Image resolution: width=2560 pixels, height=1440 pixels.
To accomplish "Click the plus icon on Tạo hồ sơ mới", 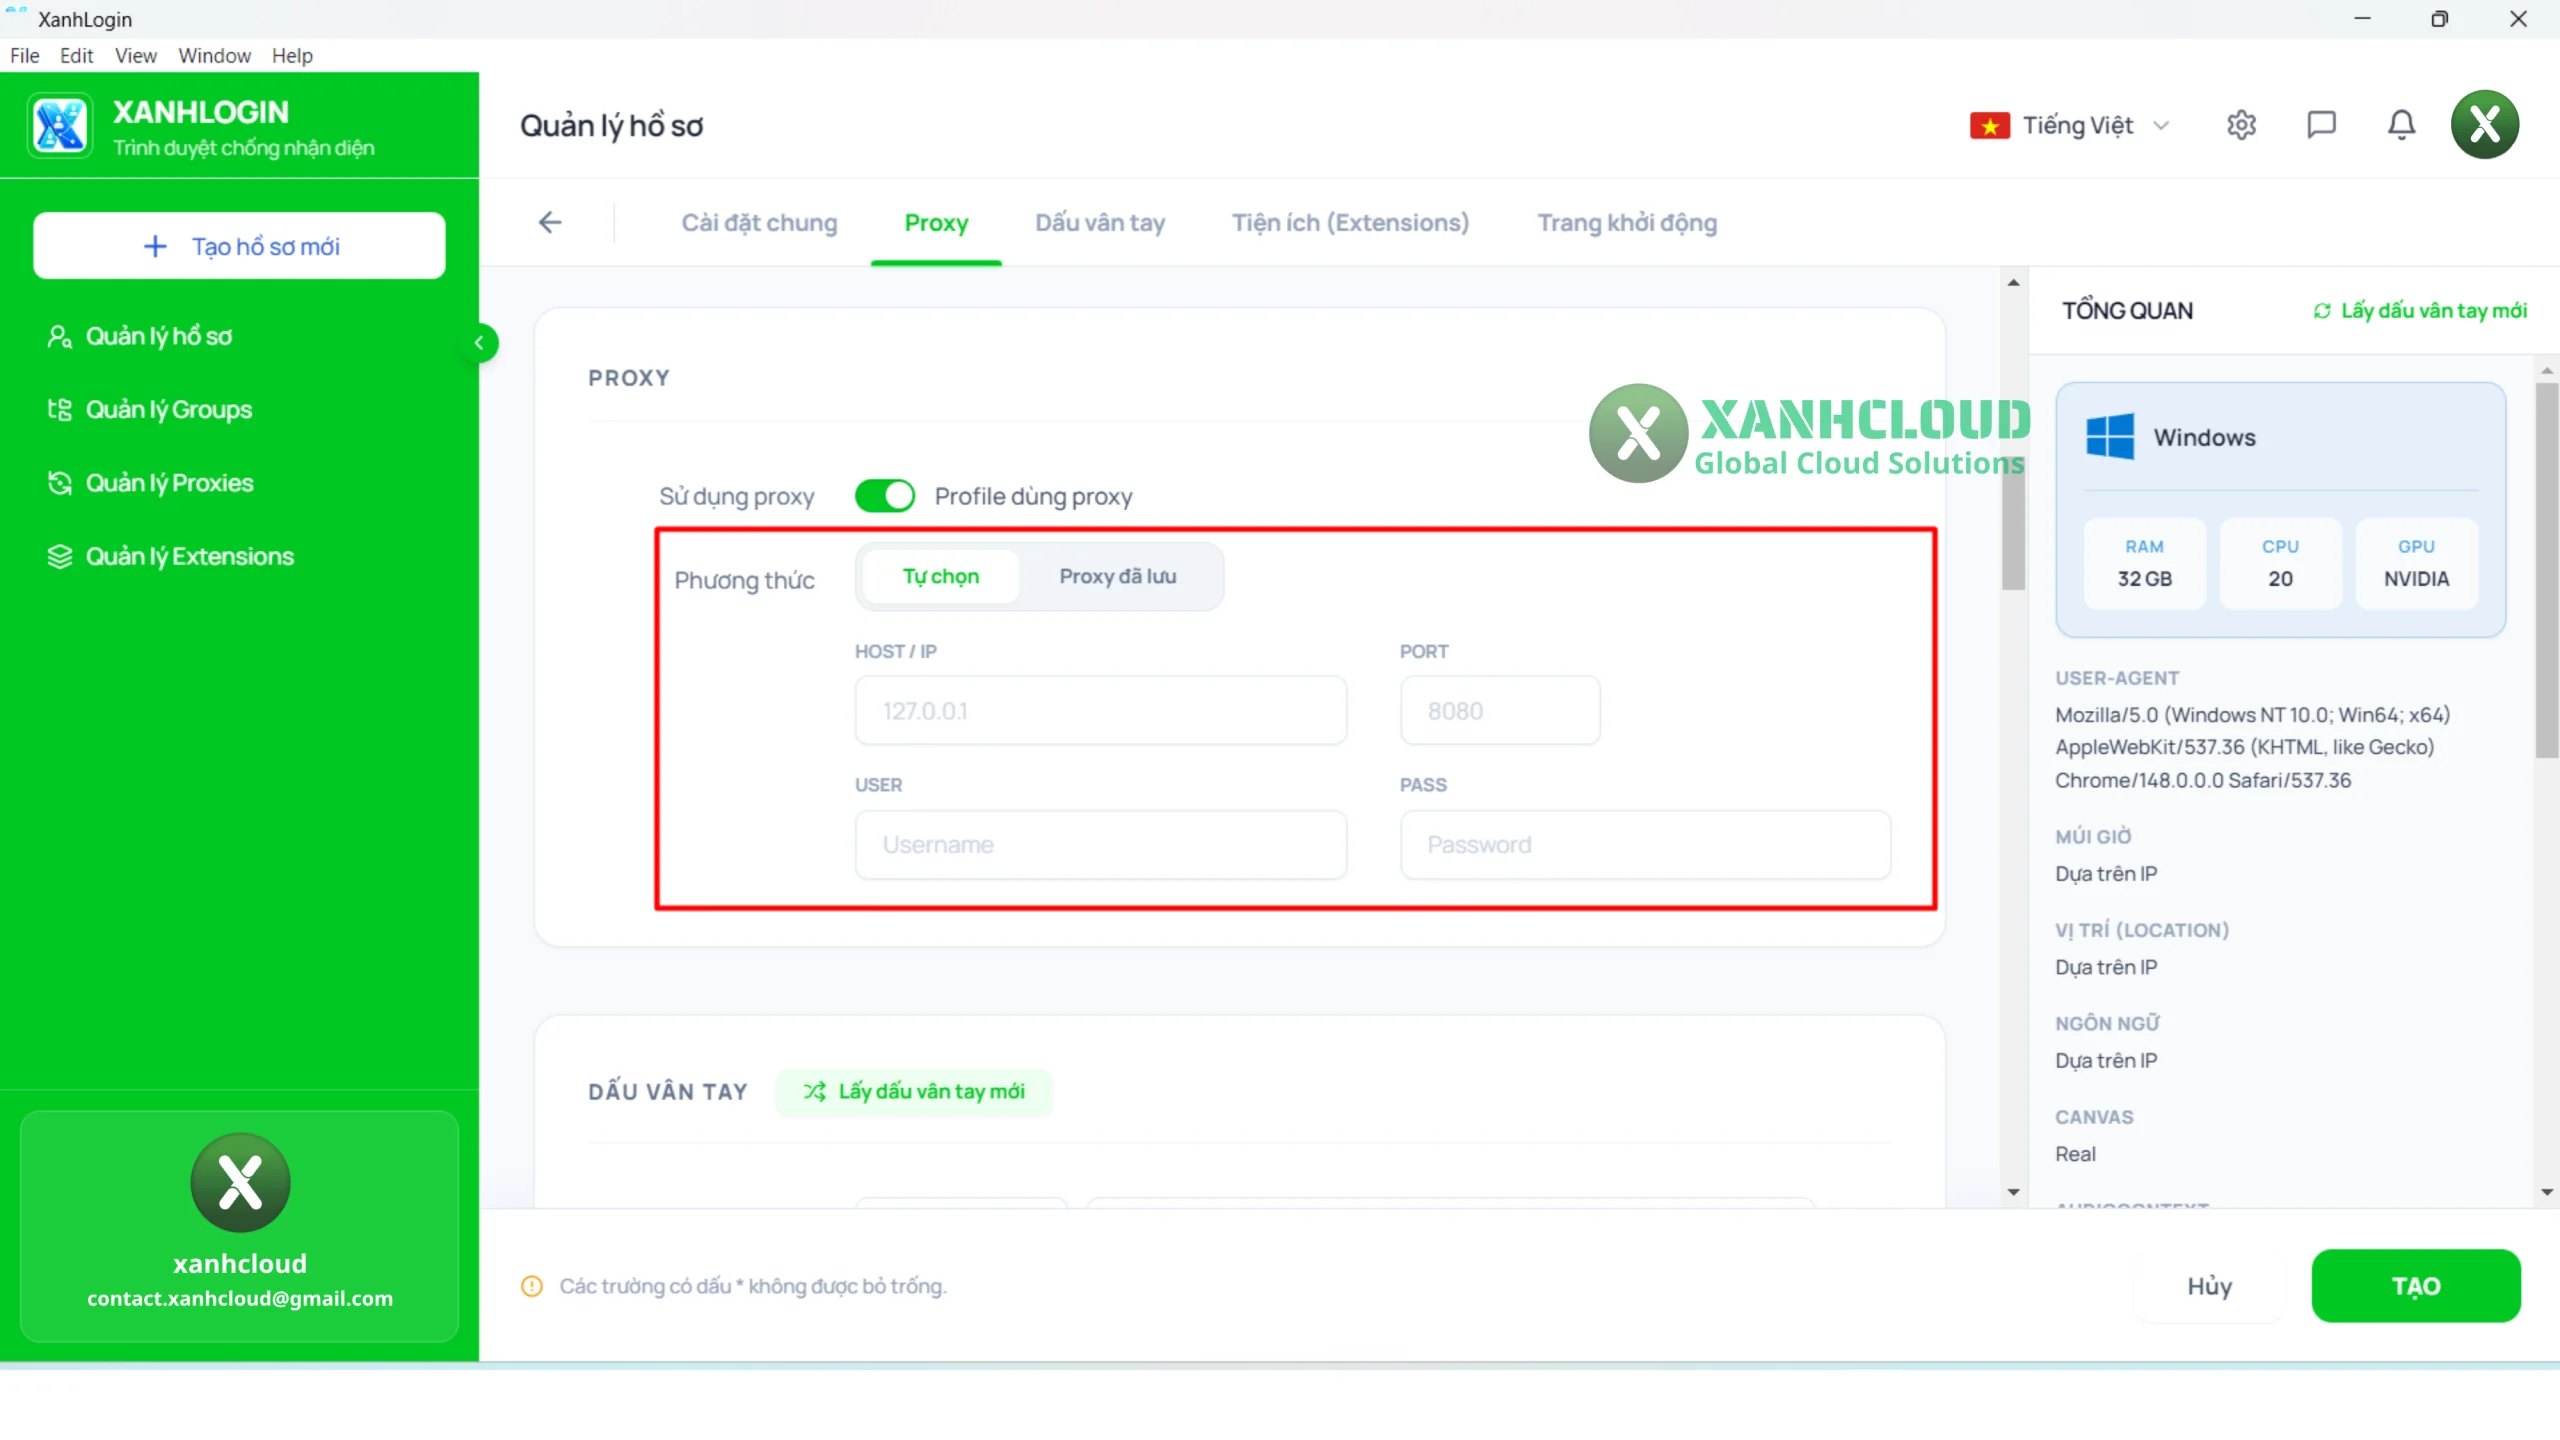I will 155,246.
